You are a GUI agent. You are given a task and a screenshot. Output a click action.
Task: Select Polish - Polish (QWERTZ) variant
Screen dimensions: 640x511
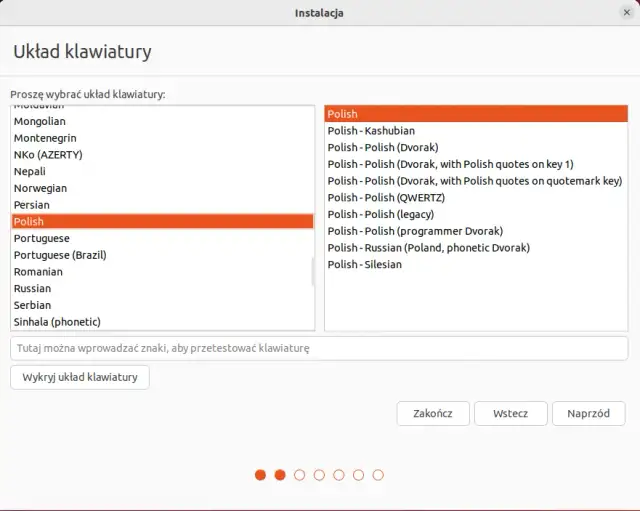click(386, 198)
